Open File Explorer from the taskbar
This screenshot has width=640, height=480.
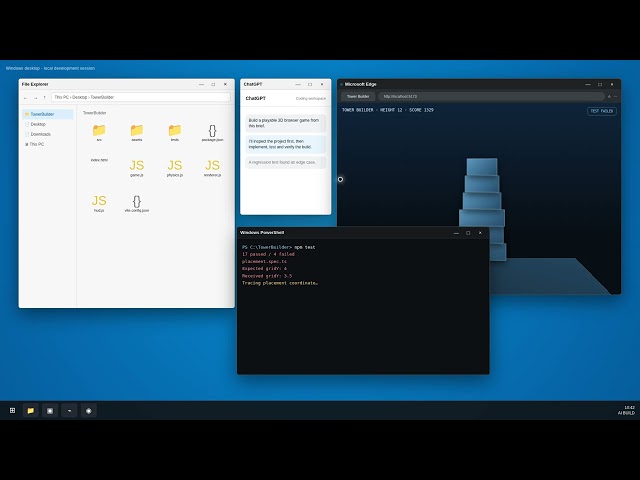31,411
